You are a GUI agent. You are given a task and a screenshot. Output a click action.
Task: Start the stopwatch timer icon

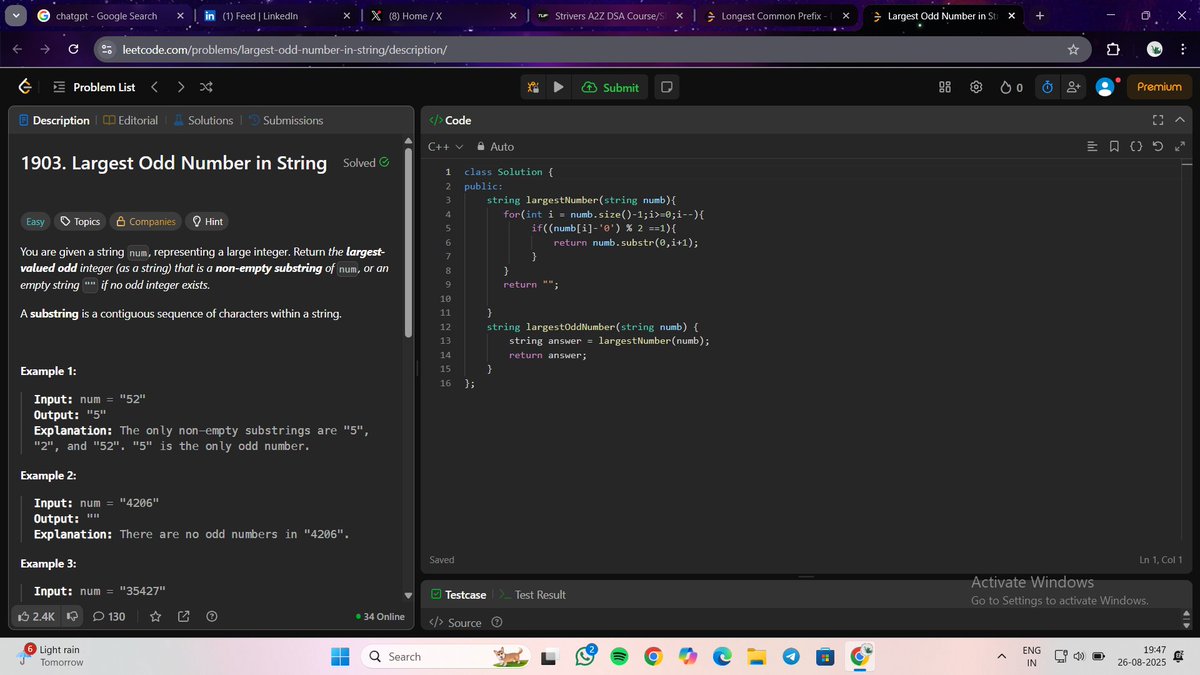pyautogui.click(x=1047, y=87)
